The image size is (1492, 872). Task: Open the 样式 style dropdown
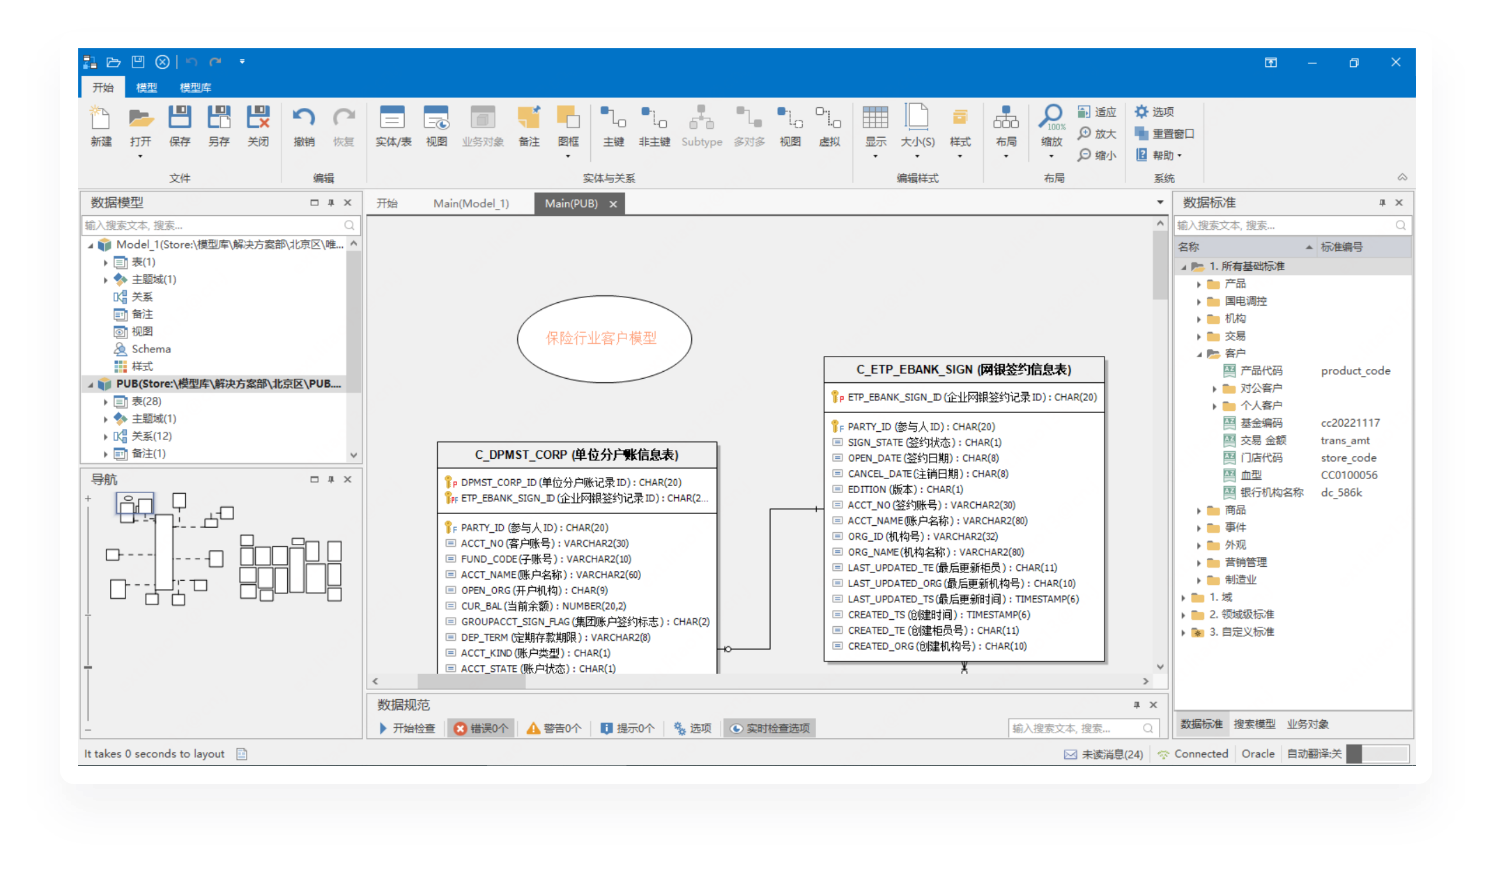(960, 156)
